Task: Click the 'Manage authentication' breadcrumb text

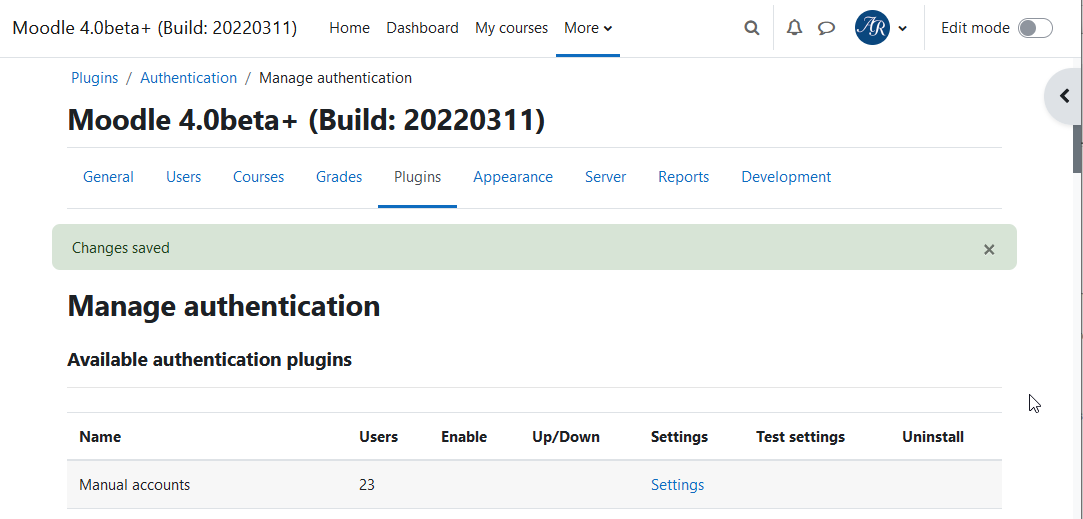Action: pyautogui.click(x=335, y=78)
